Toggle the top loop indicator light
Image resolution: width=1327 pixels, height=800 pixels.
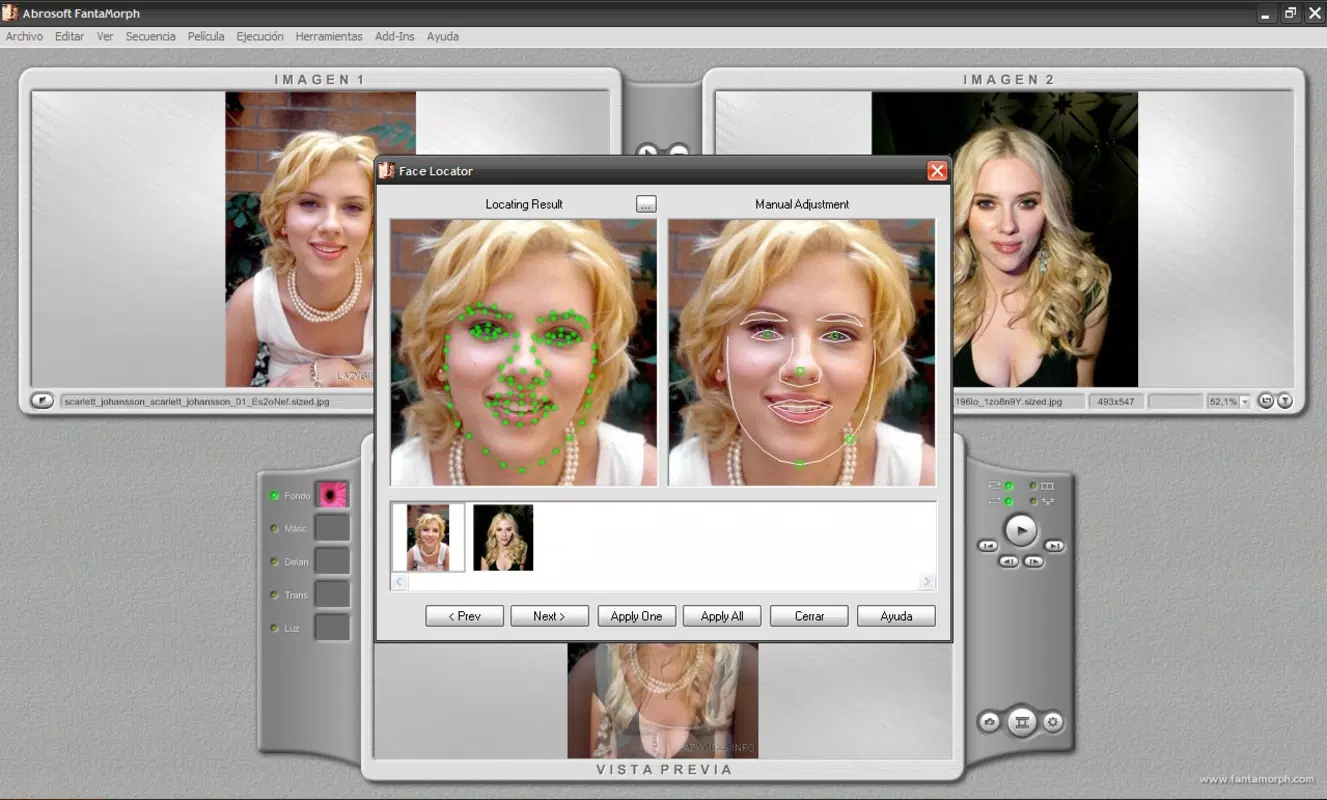coord(1009,486)
